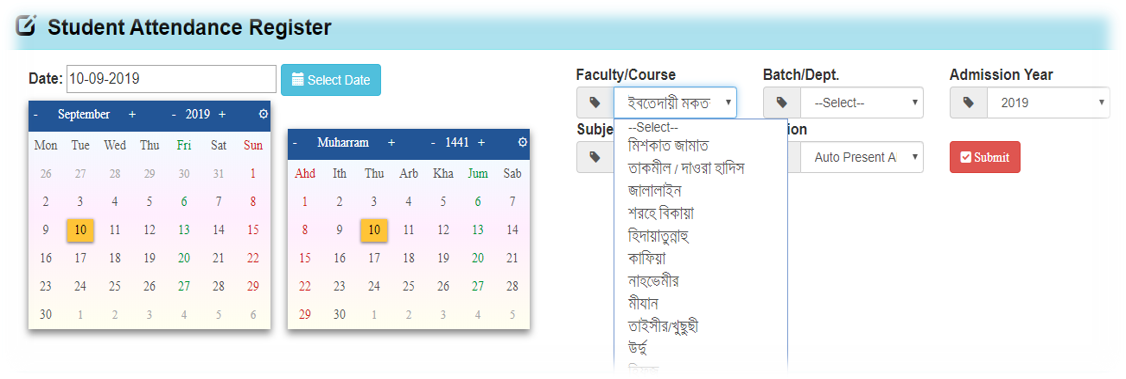The width and height of the screenshot is (1126, 379).
Task: Open Muharram calendar settings gear
Action: (522, 143)
